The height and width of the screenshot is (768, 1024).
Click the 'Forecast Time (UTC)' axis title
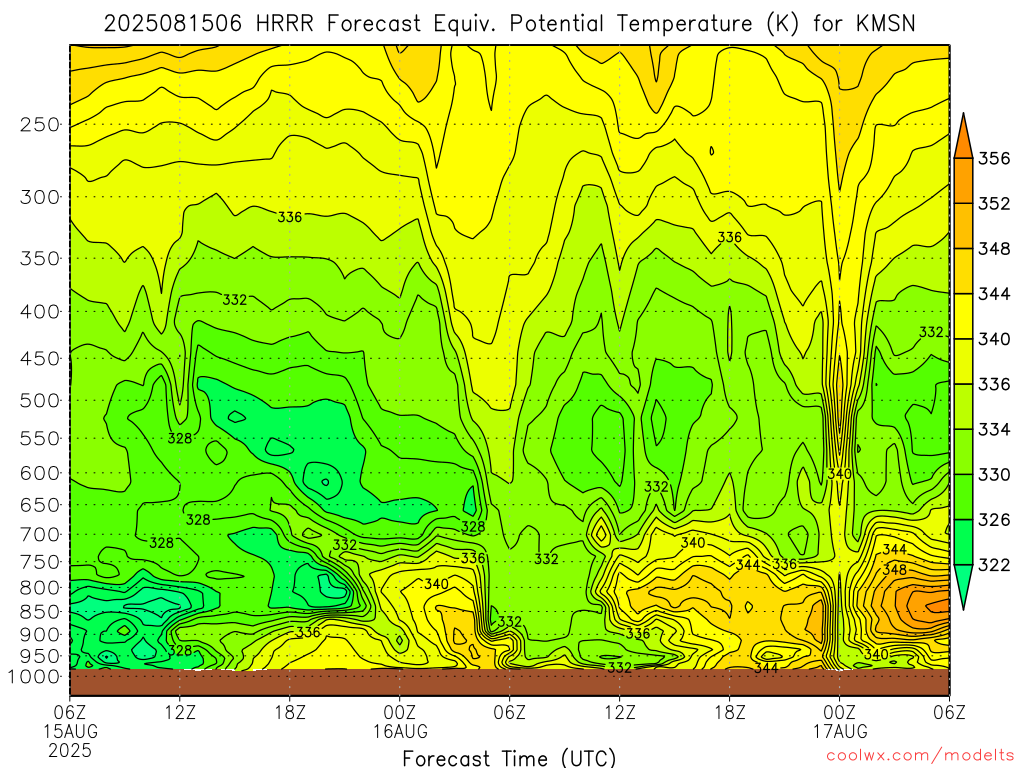509,758
